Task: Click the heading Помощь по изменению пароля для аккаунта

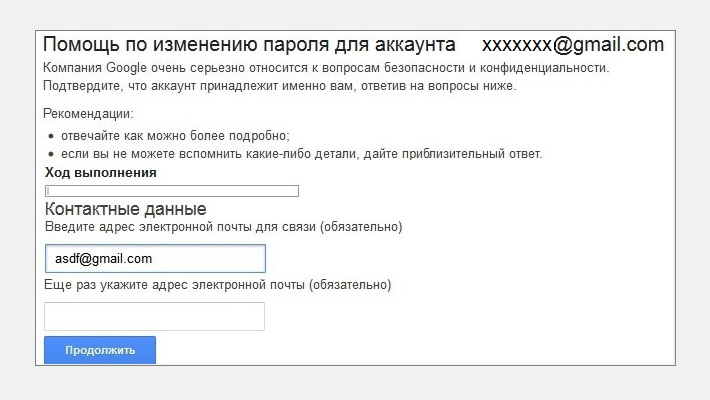Action: (x=249, y=45)
